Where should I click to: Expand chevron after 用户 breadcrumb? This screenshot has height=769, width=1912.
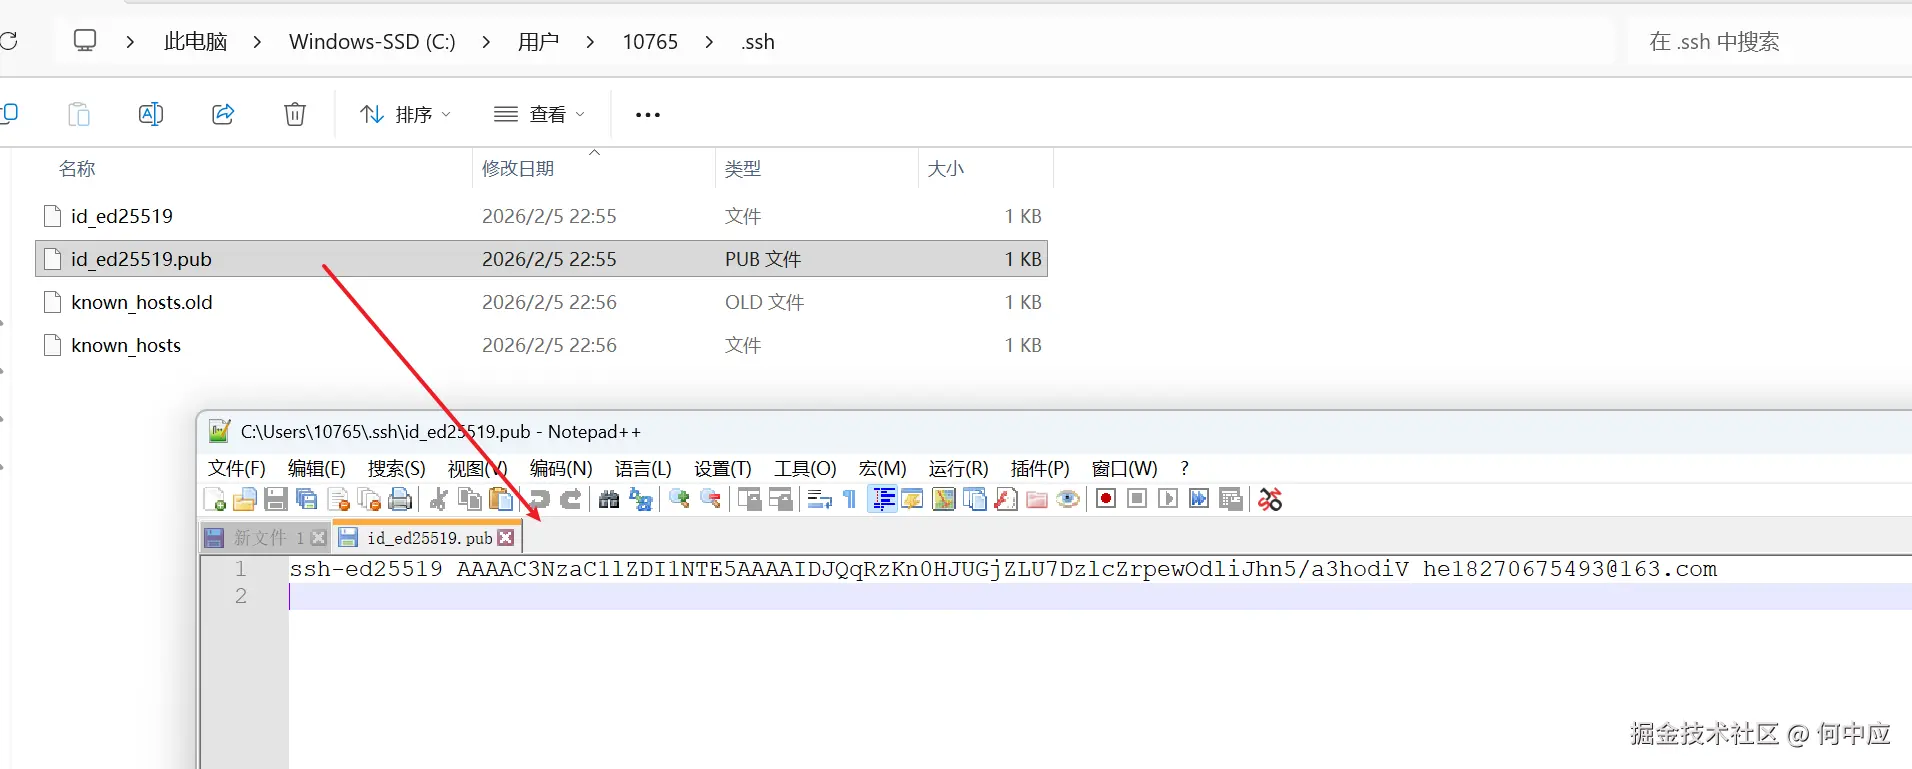click(590, 42)
